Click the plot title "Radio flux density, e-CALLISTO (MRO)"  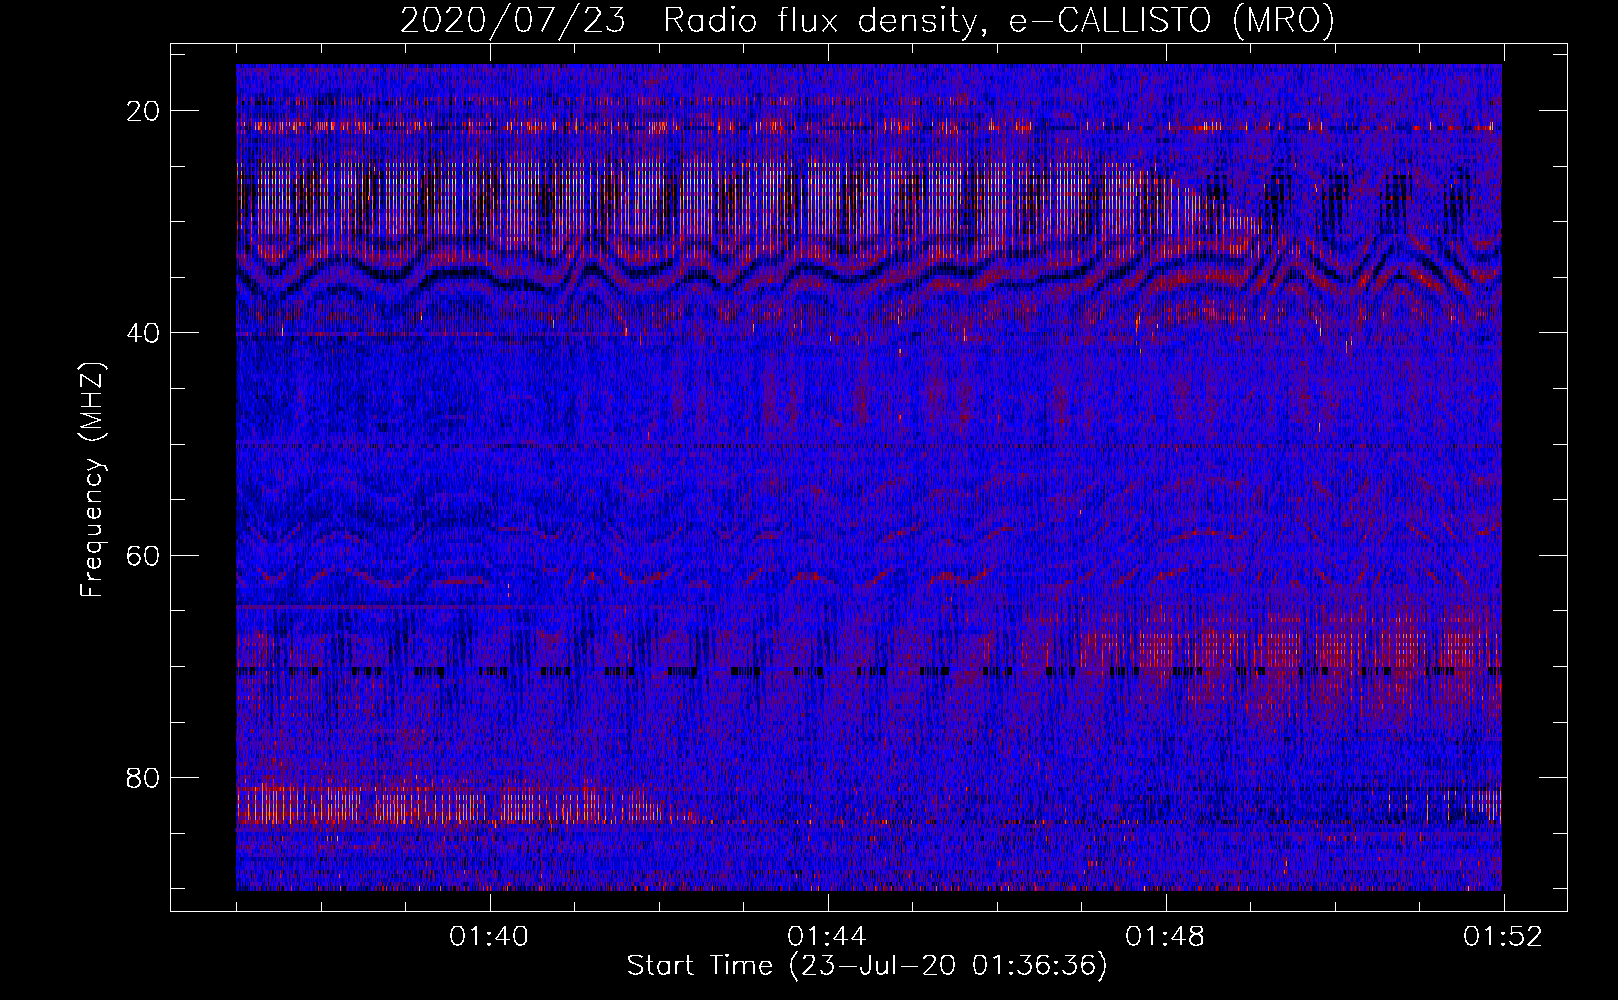[x=999, y=21]
